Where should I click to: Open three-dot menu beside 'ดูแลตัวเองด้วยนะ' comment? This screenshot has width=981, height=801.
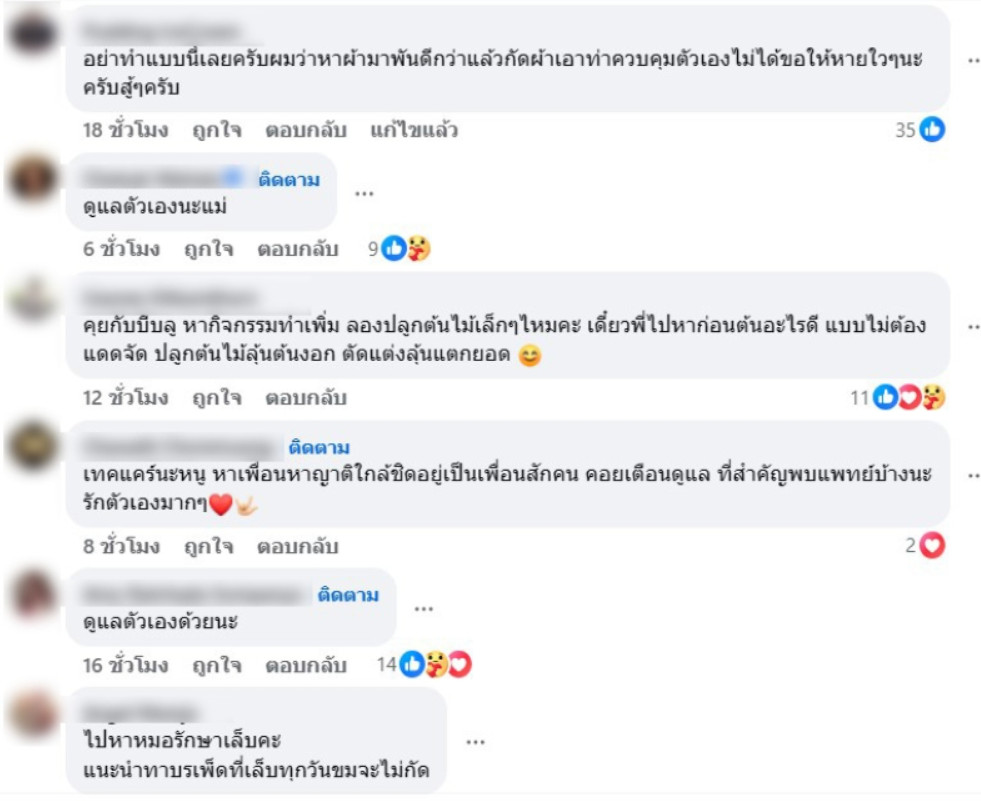pyautogui.click(x=424, y=609)
